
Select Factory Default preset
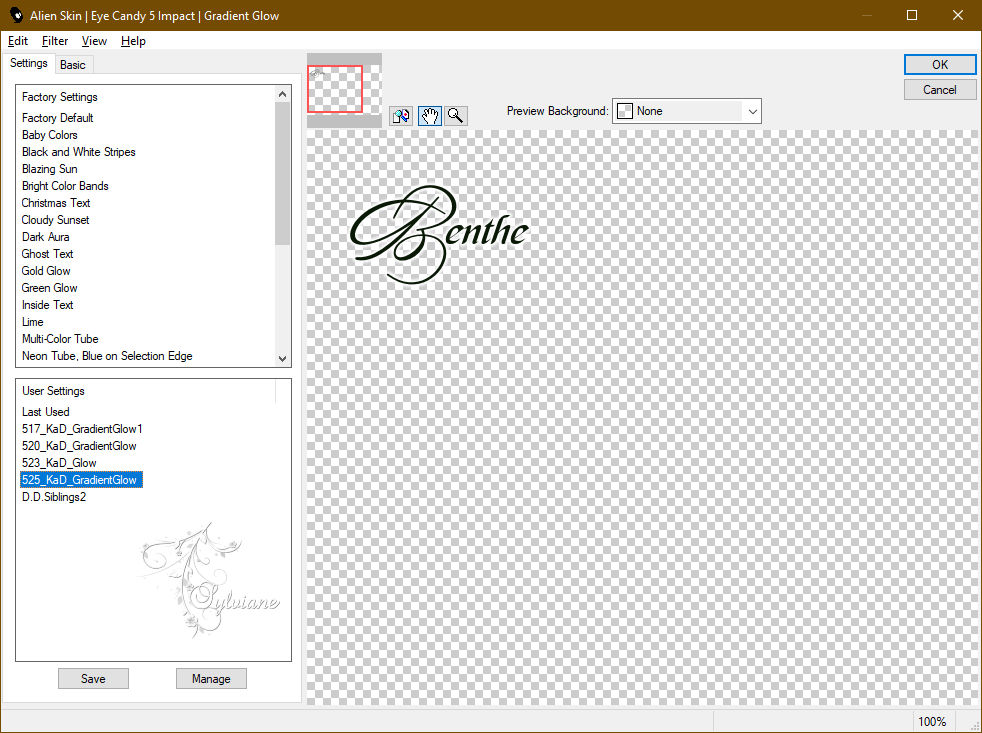(58, 118)
